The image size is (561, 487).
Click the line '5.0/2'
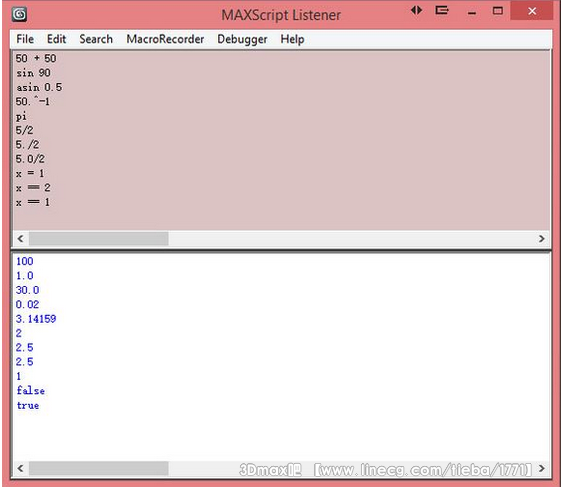click(30, 159)
